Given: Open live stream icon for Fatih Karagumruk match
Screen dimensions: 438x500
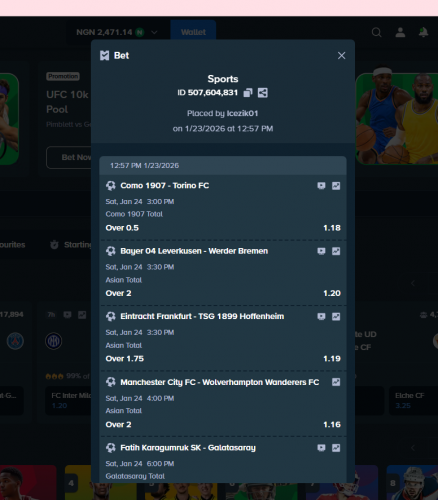Looking at the screenshot, I should pos(321,448).
